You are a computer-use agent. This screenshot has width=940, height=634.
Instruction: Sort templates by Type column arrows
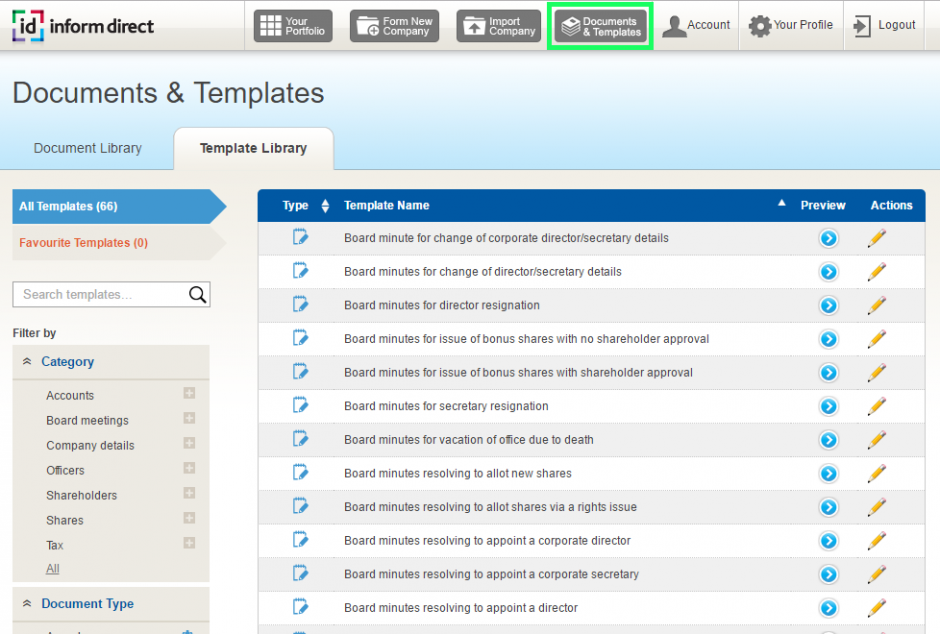[325, 206]
